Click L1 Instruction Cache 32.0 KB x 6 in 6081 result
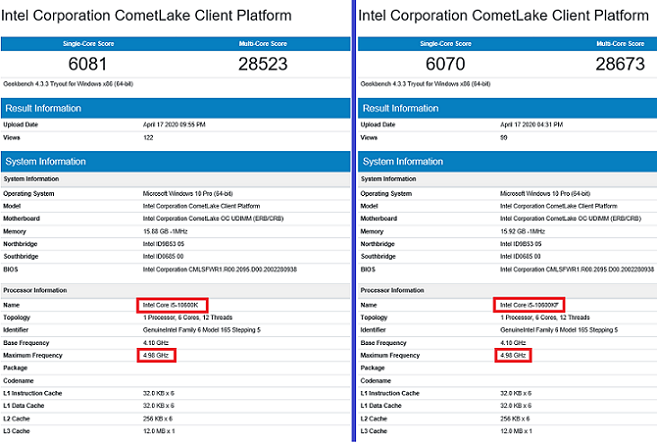 click(x=158, y=393)
